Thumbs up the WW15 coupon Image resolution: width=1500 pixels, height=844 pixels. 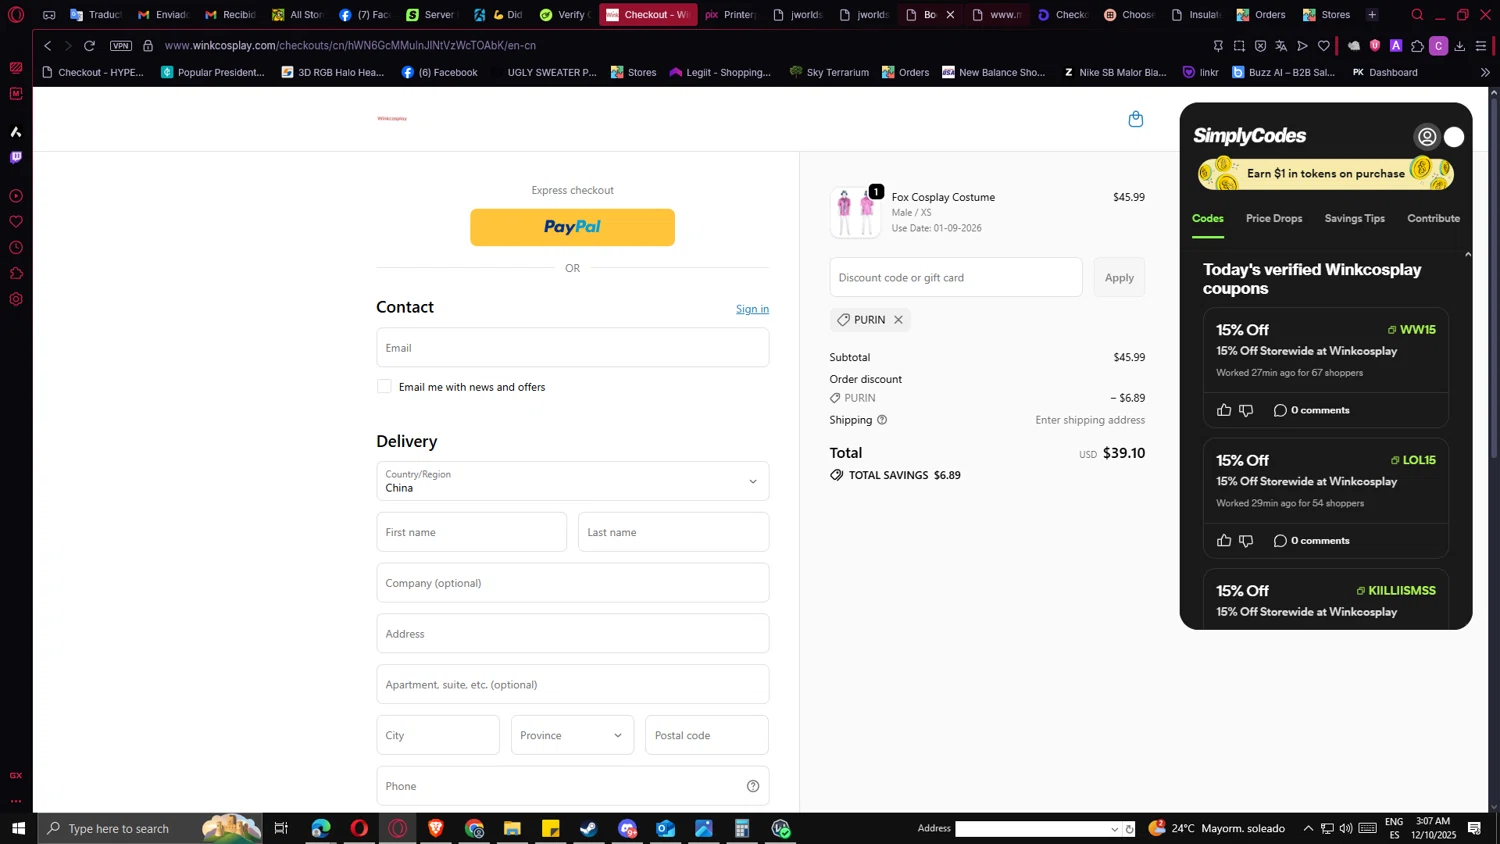coord(1224,410)
